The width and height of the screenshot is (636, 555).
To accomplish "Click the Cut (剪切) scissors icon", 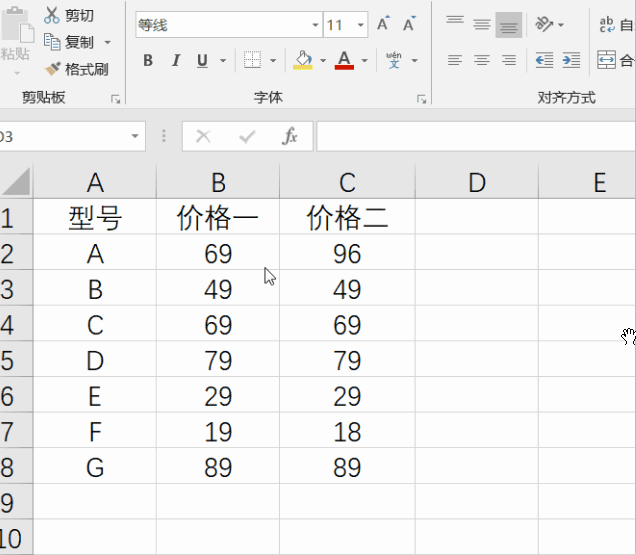I will pyautogui.click(x=52, y=15).
